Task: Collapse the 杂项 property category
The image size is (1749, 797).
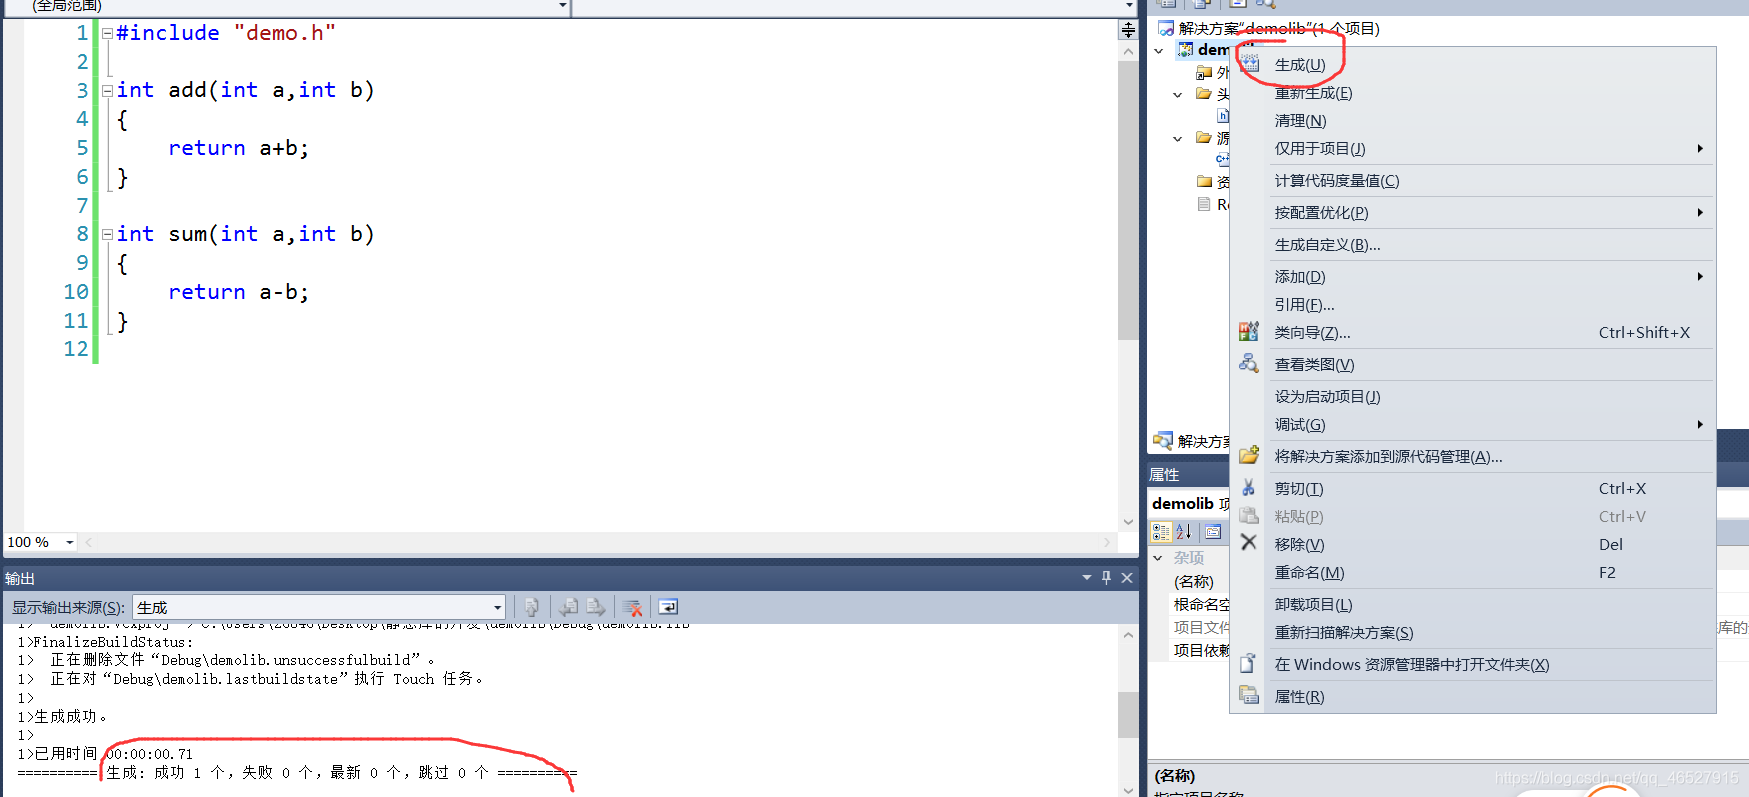Action: click(x=1159, y=558)
